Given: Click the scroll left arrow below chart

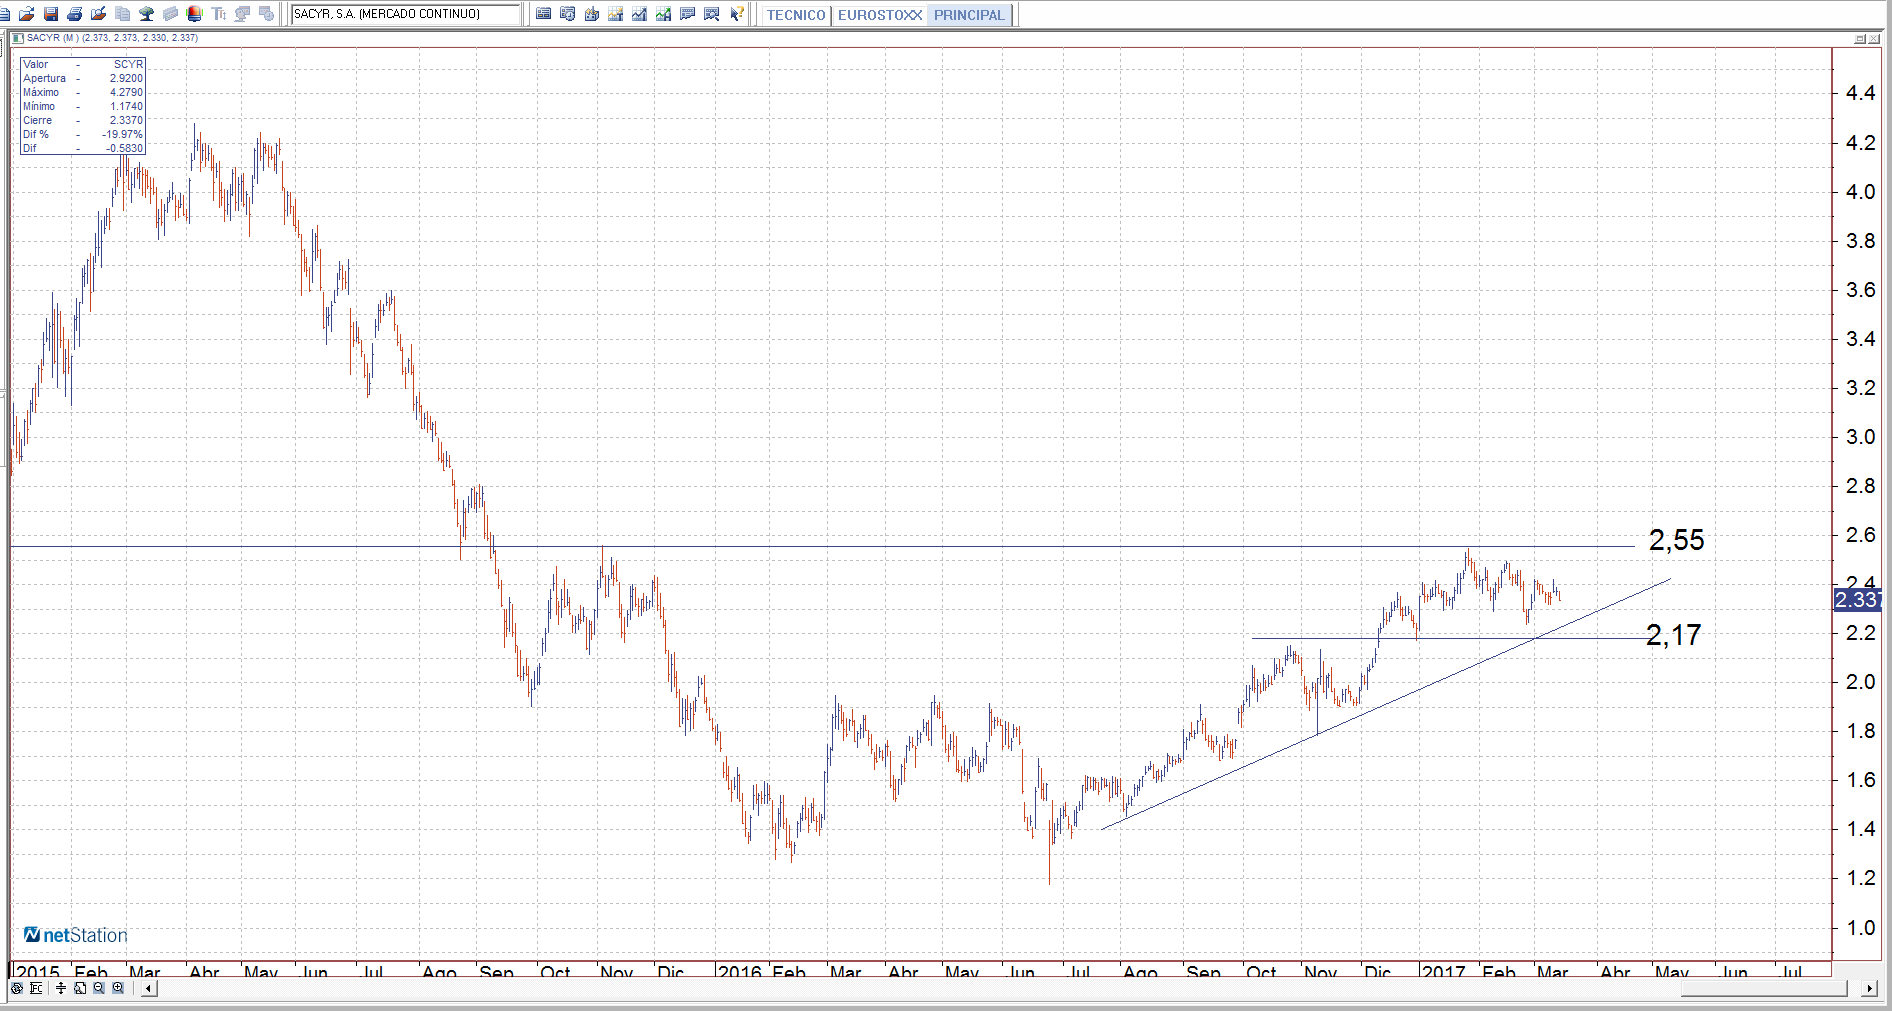Looking at the screenshot, I should click(149, 989).
